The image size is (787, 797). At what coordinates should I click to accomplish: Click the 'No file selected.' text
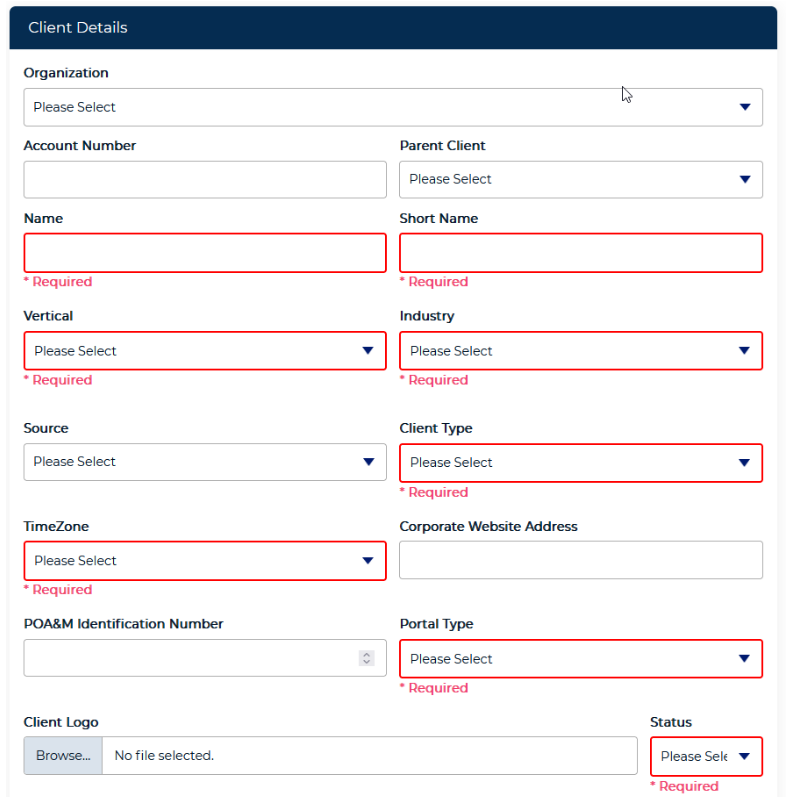tap(164, 756)
